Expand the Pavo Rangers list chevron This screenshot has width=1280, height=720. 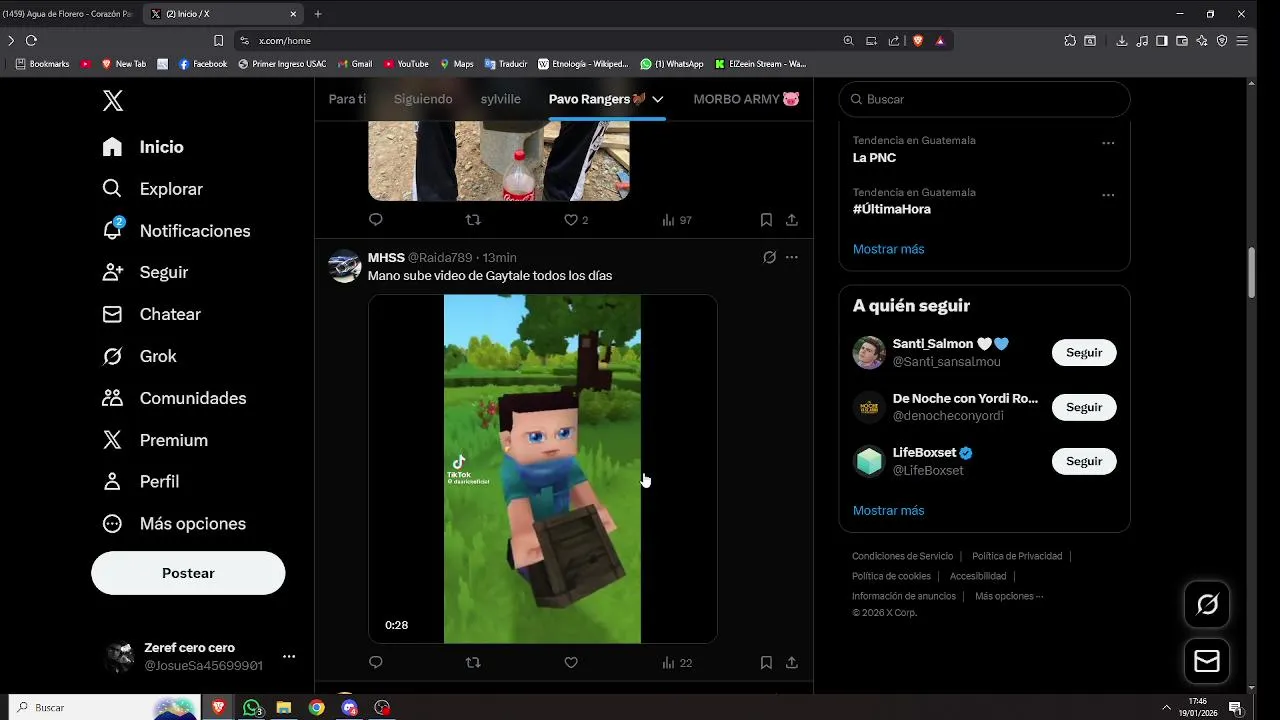coord(657,99)
